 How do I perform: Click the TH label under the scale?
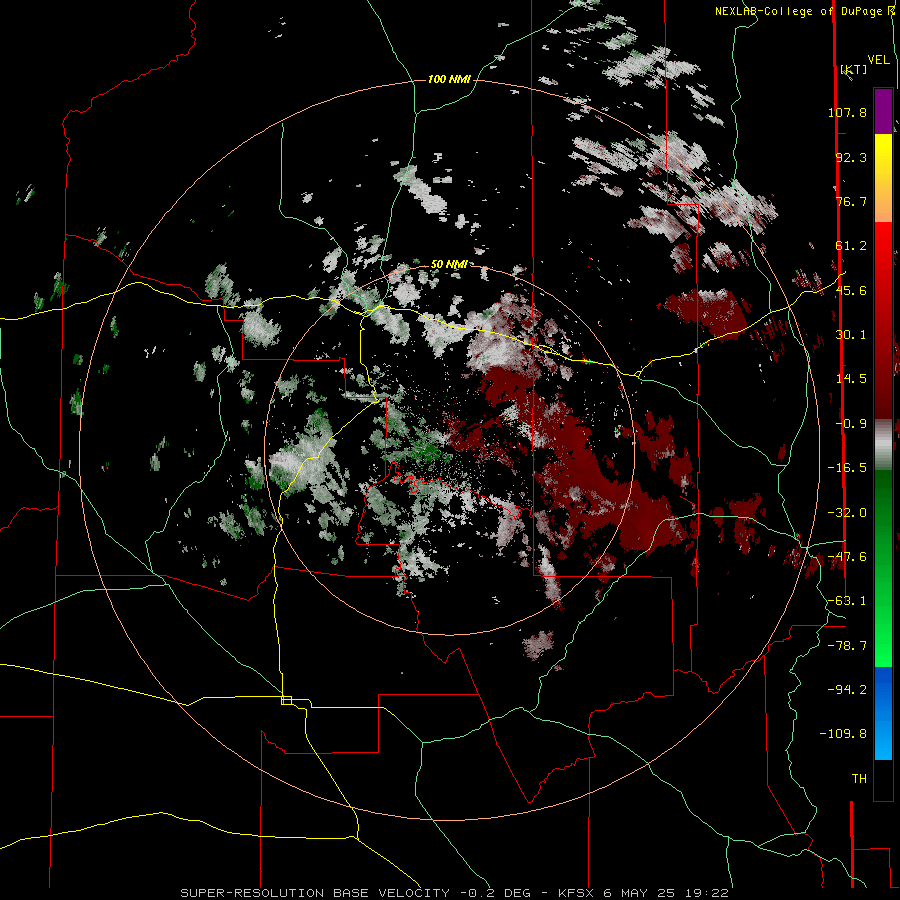point(859,779)
